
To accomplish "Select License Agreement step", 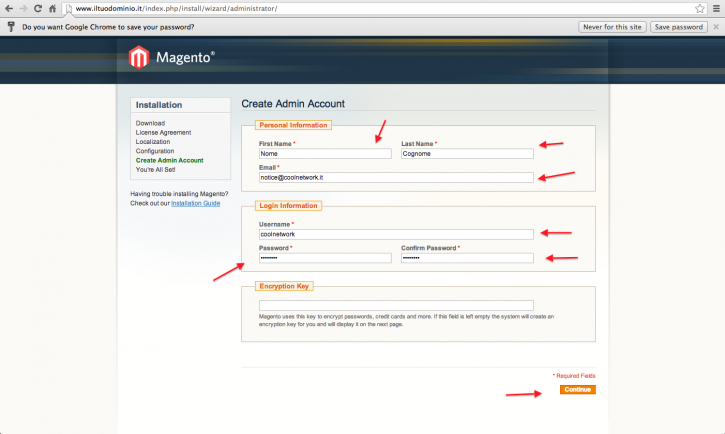I will [x=163, y=133].
